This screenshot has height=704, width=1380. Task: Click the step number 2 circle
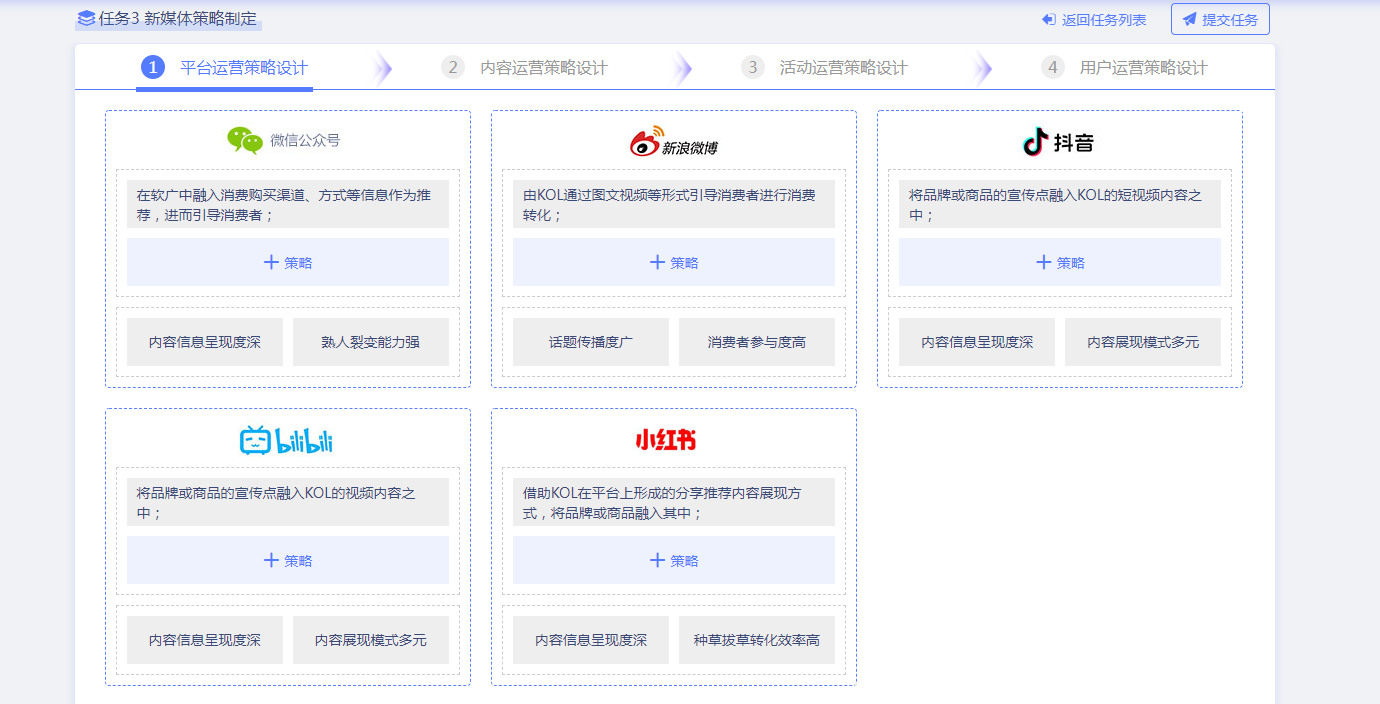click(x=453, y=67)
